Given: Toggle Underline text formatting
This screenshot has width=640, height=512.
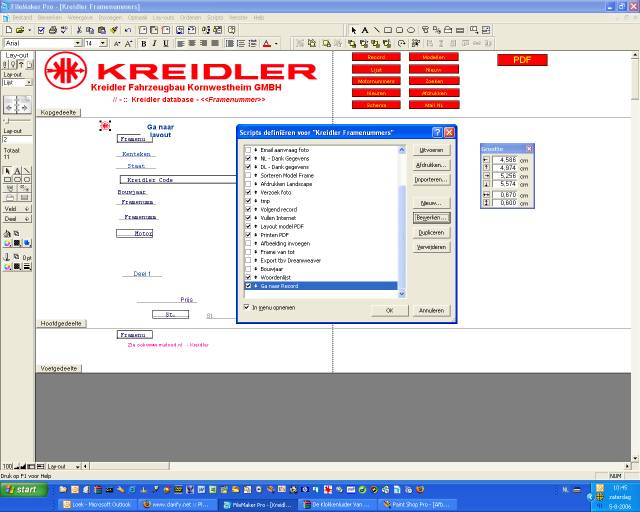Looking at the screenshot, I should point(166,43).
